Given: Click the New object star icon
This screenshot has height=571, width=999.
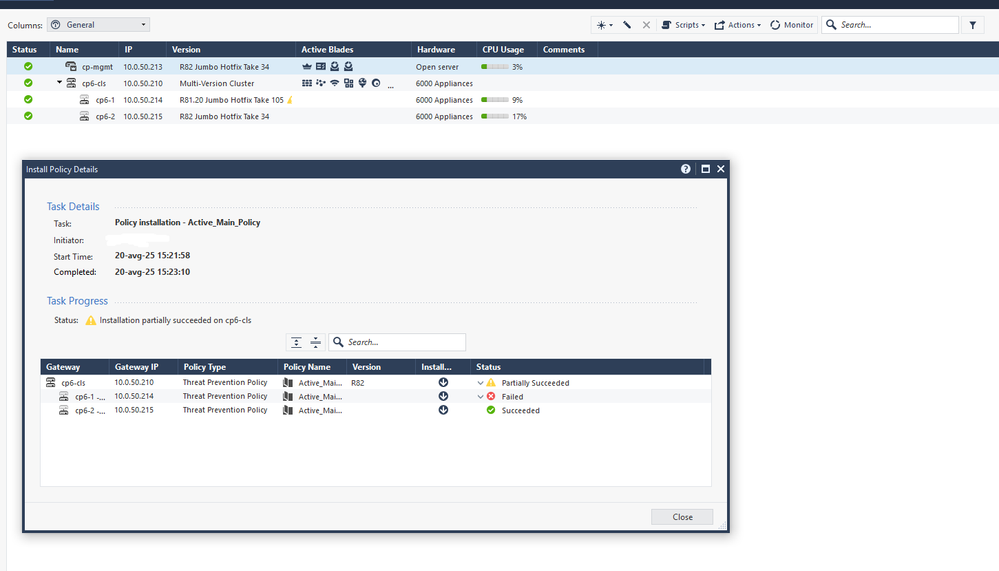Looking at the screenshot, I should coord(602,25).
